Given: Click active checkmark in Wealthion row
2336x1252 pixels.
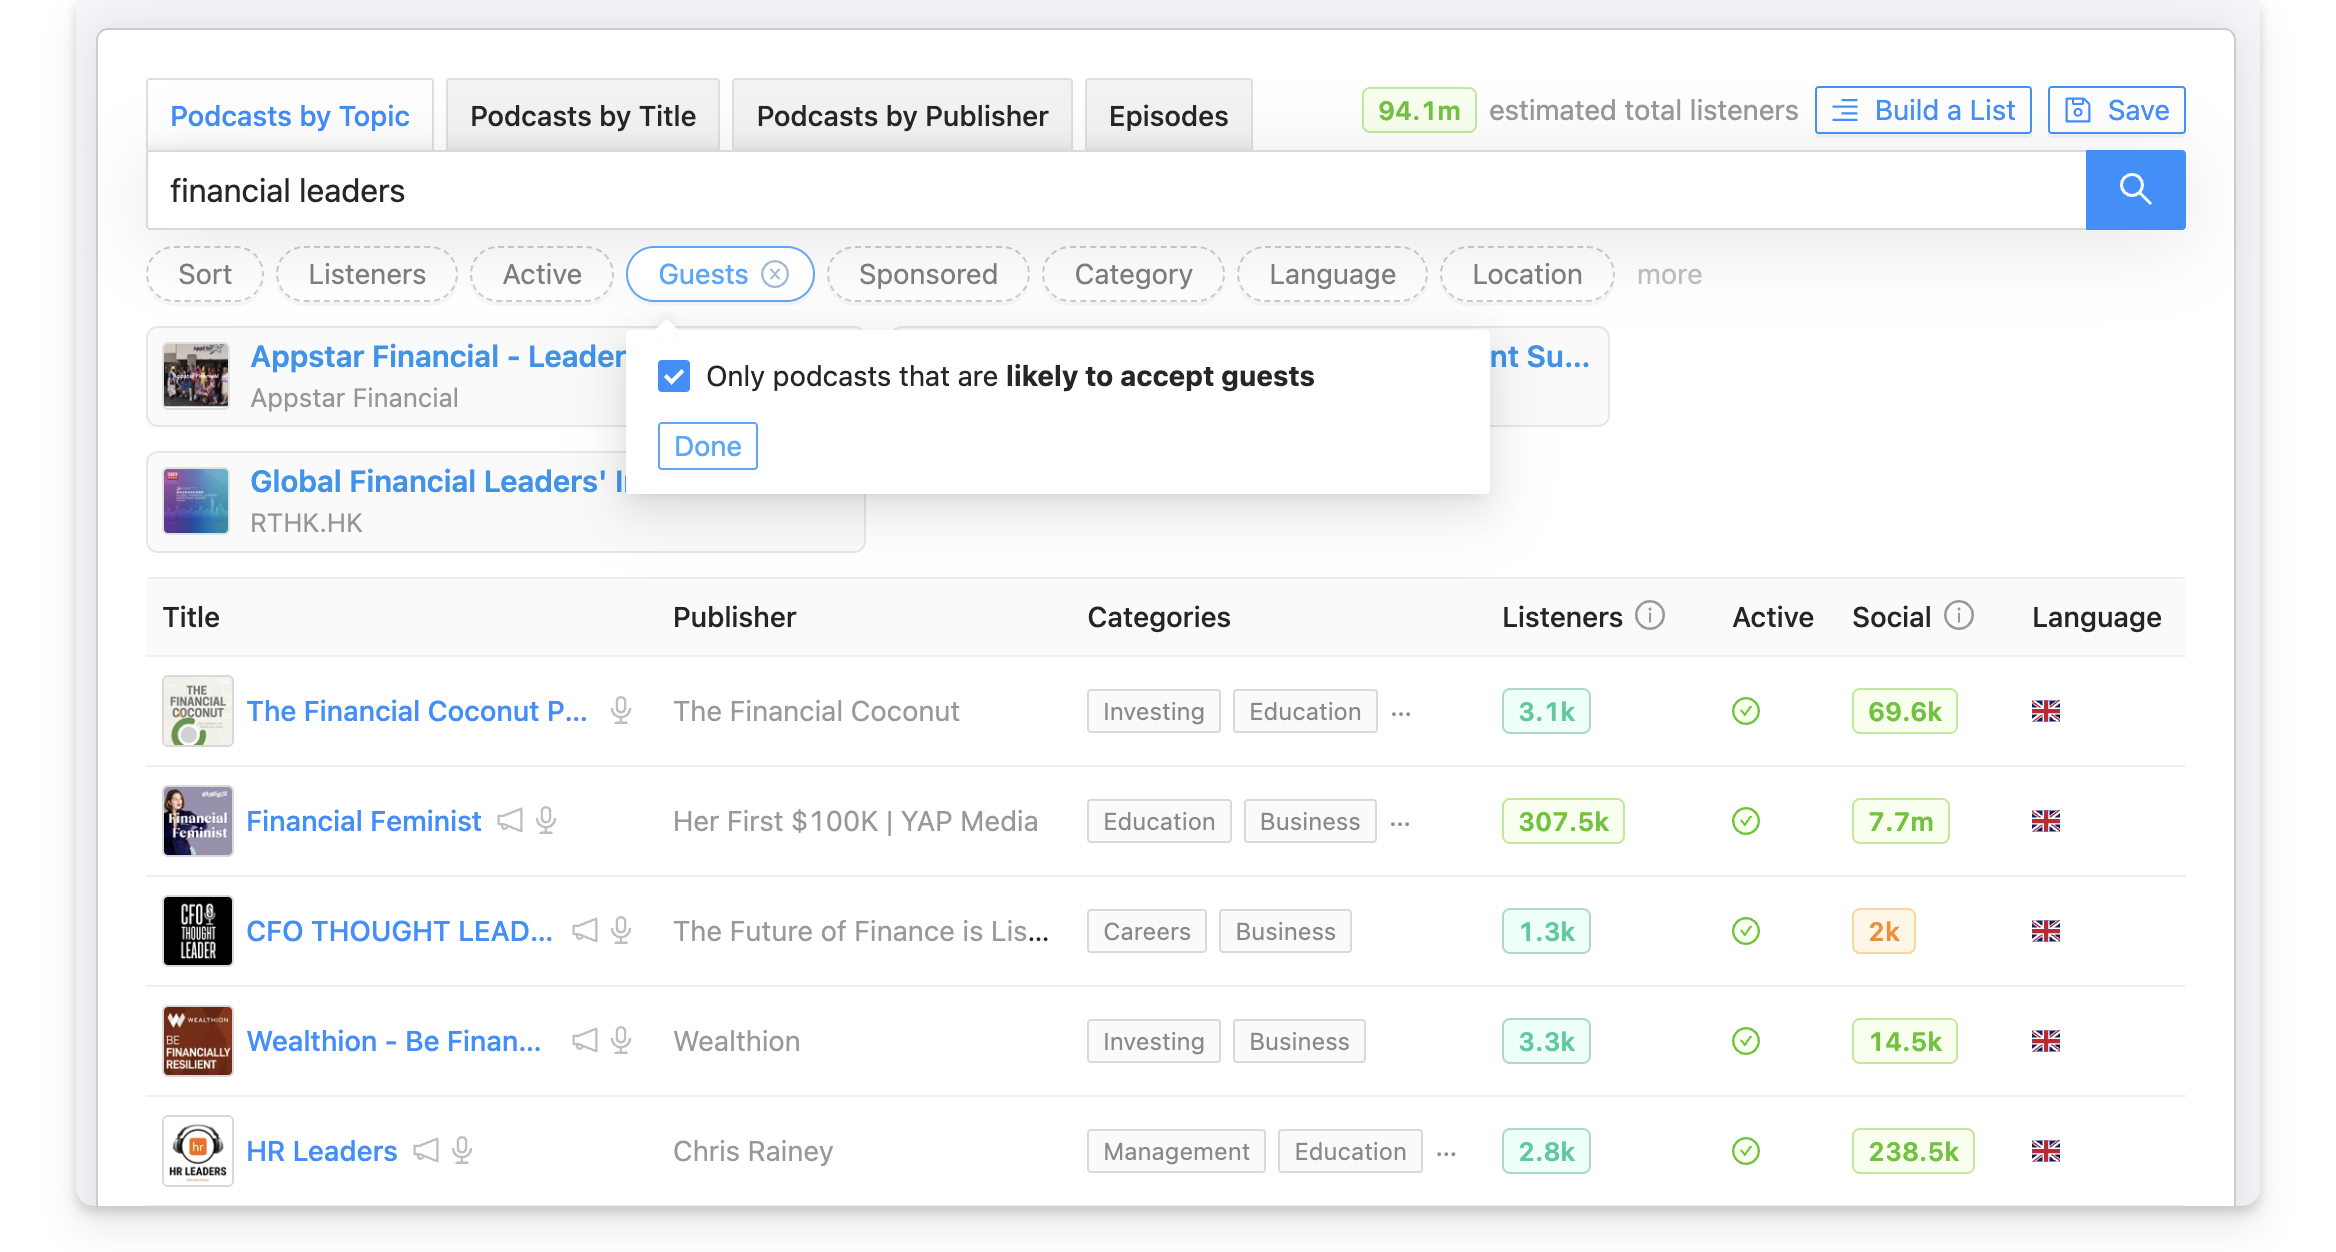Looking at the screenshot, I should pos(1746,1041).
